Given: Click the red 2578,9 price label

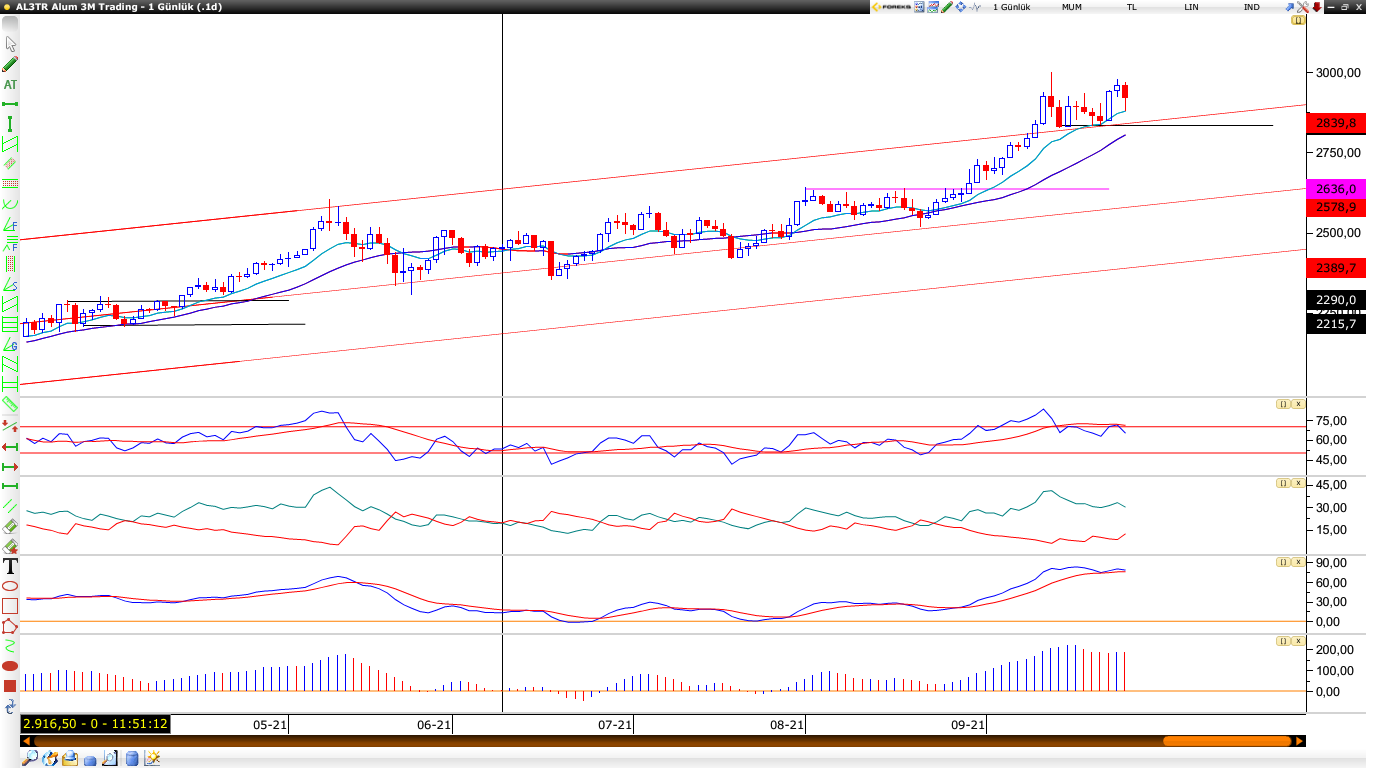Looking at the screenshot, I should pyautogui.click(x=1336, y=207).
